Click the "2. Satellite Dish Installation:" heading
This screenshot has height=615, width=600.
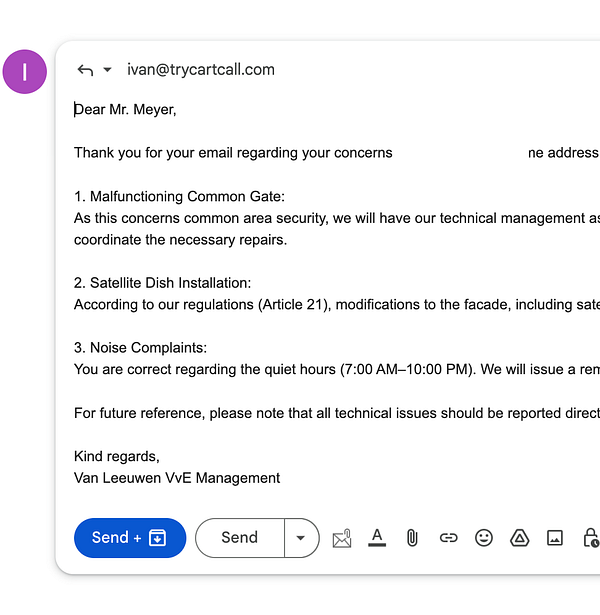(x=162, y=283)
